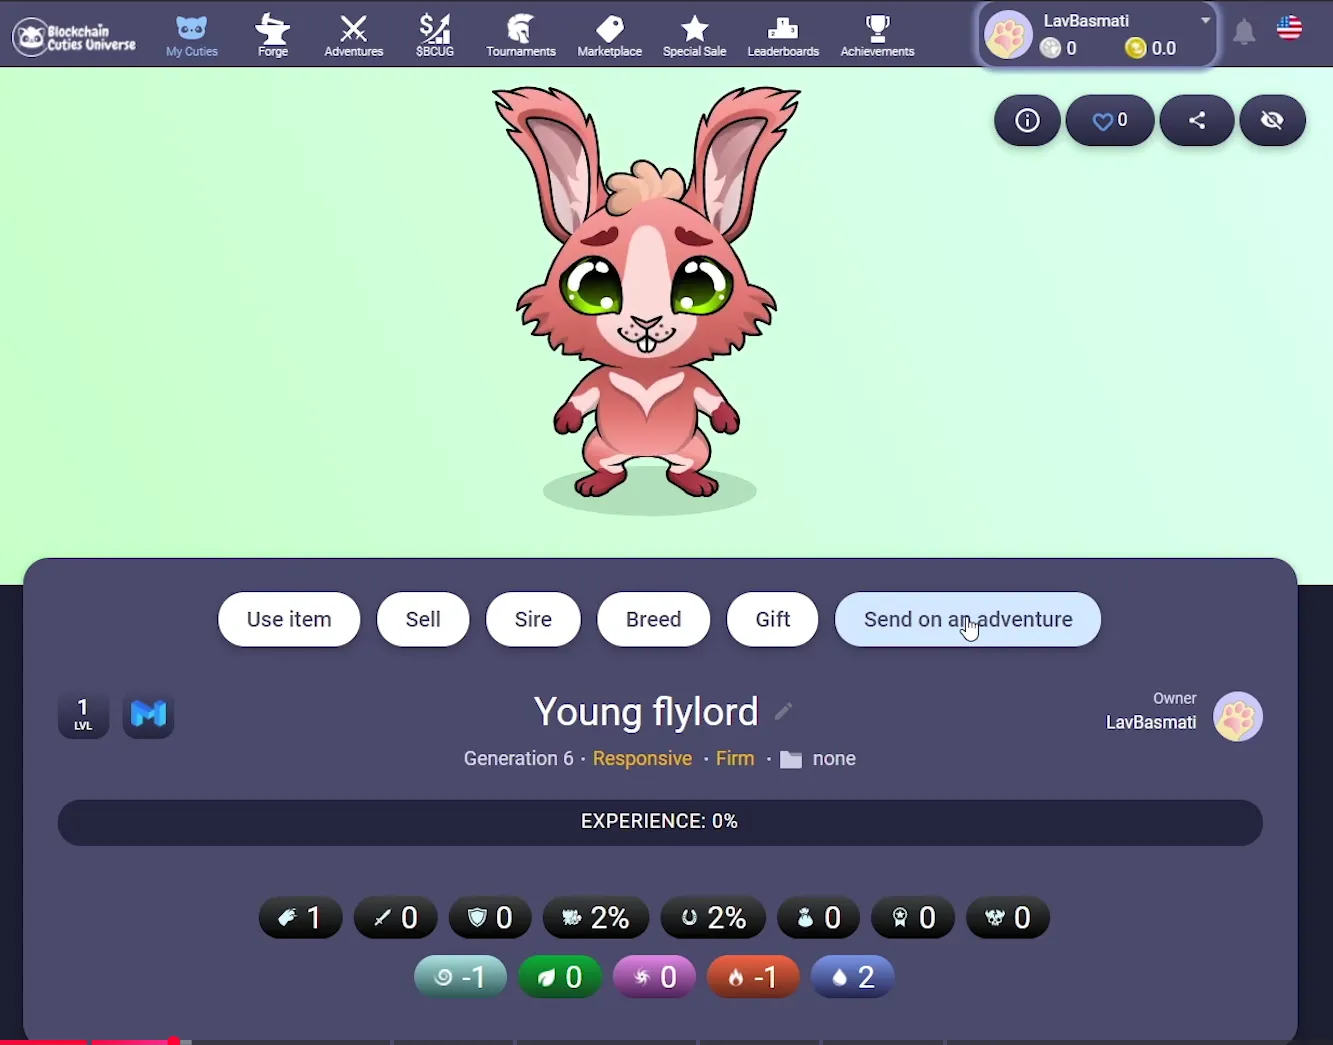1333x1045 pixels.
Task: Click the Breed button
Action: coord(654,620)
